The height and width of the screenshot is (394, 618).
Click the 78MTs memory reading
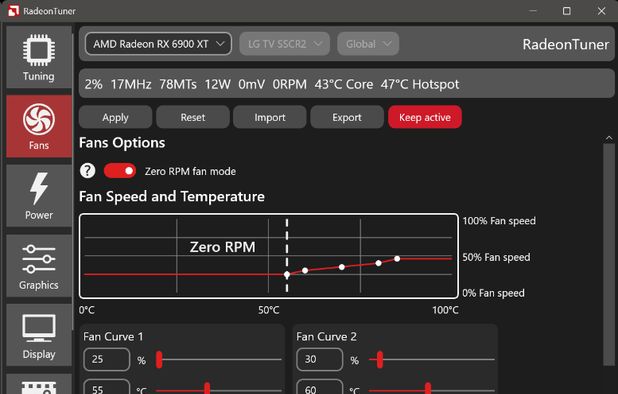click(178, 84)
